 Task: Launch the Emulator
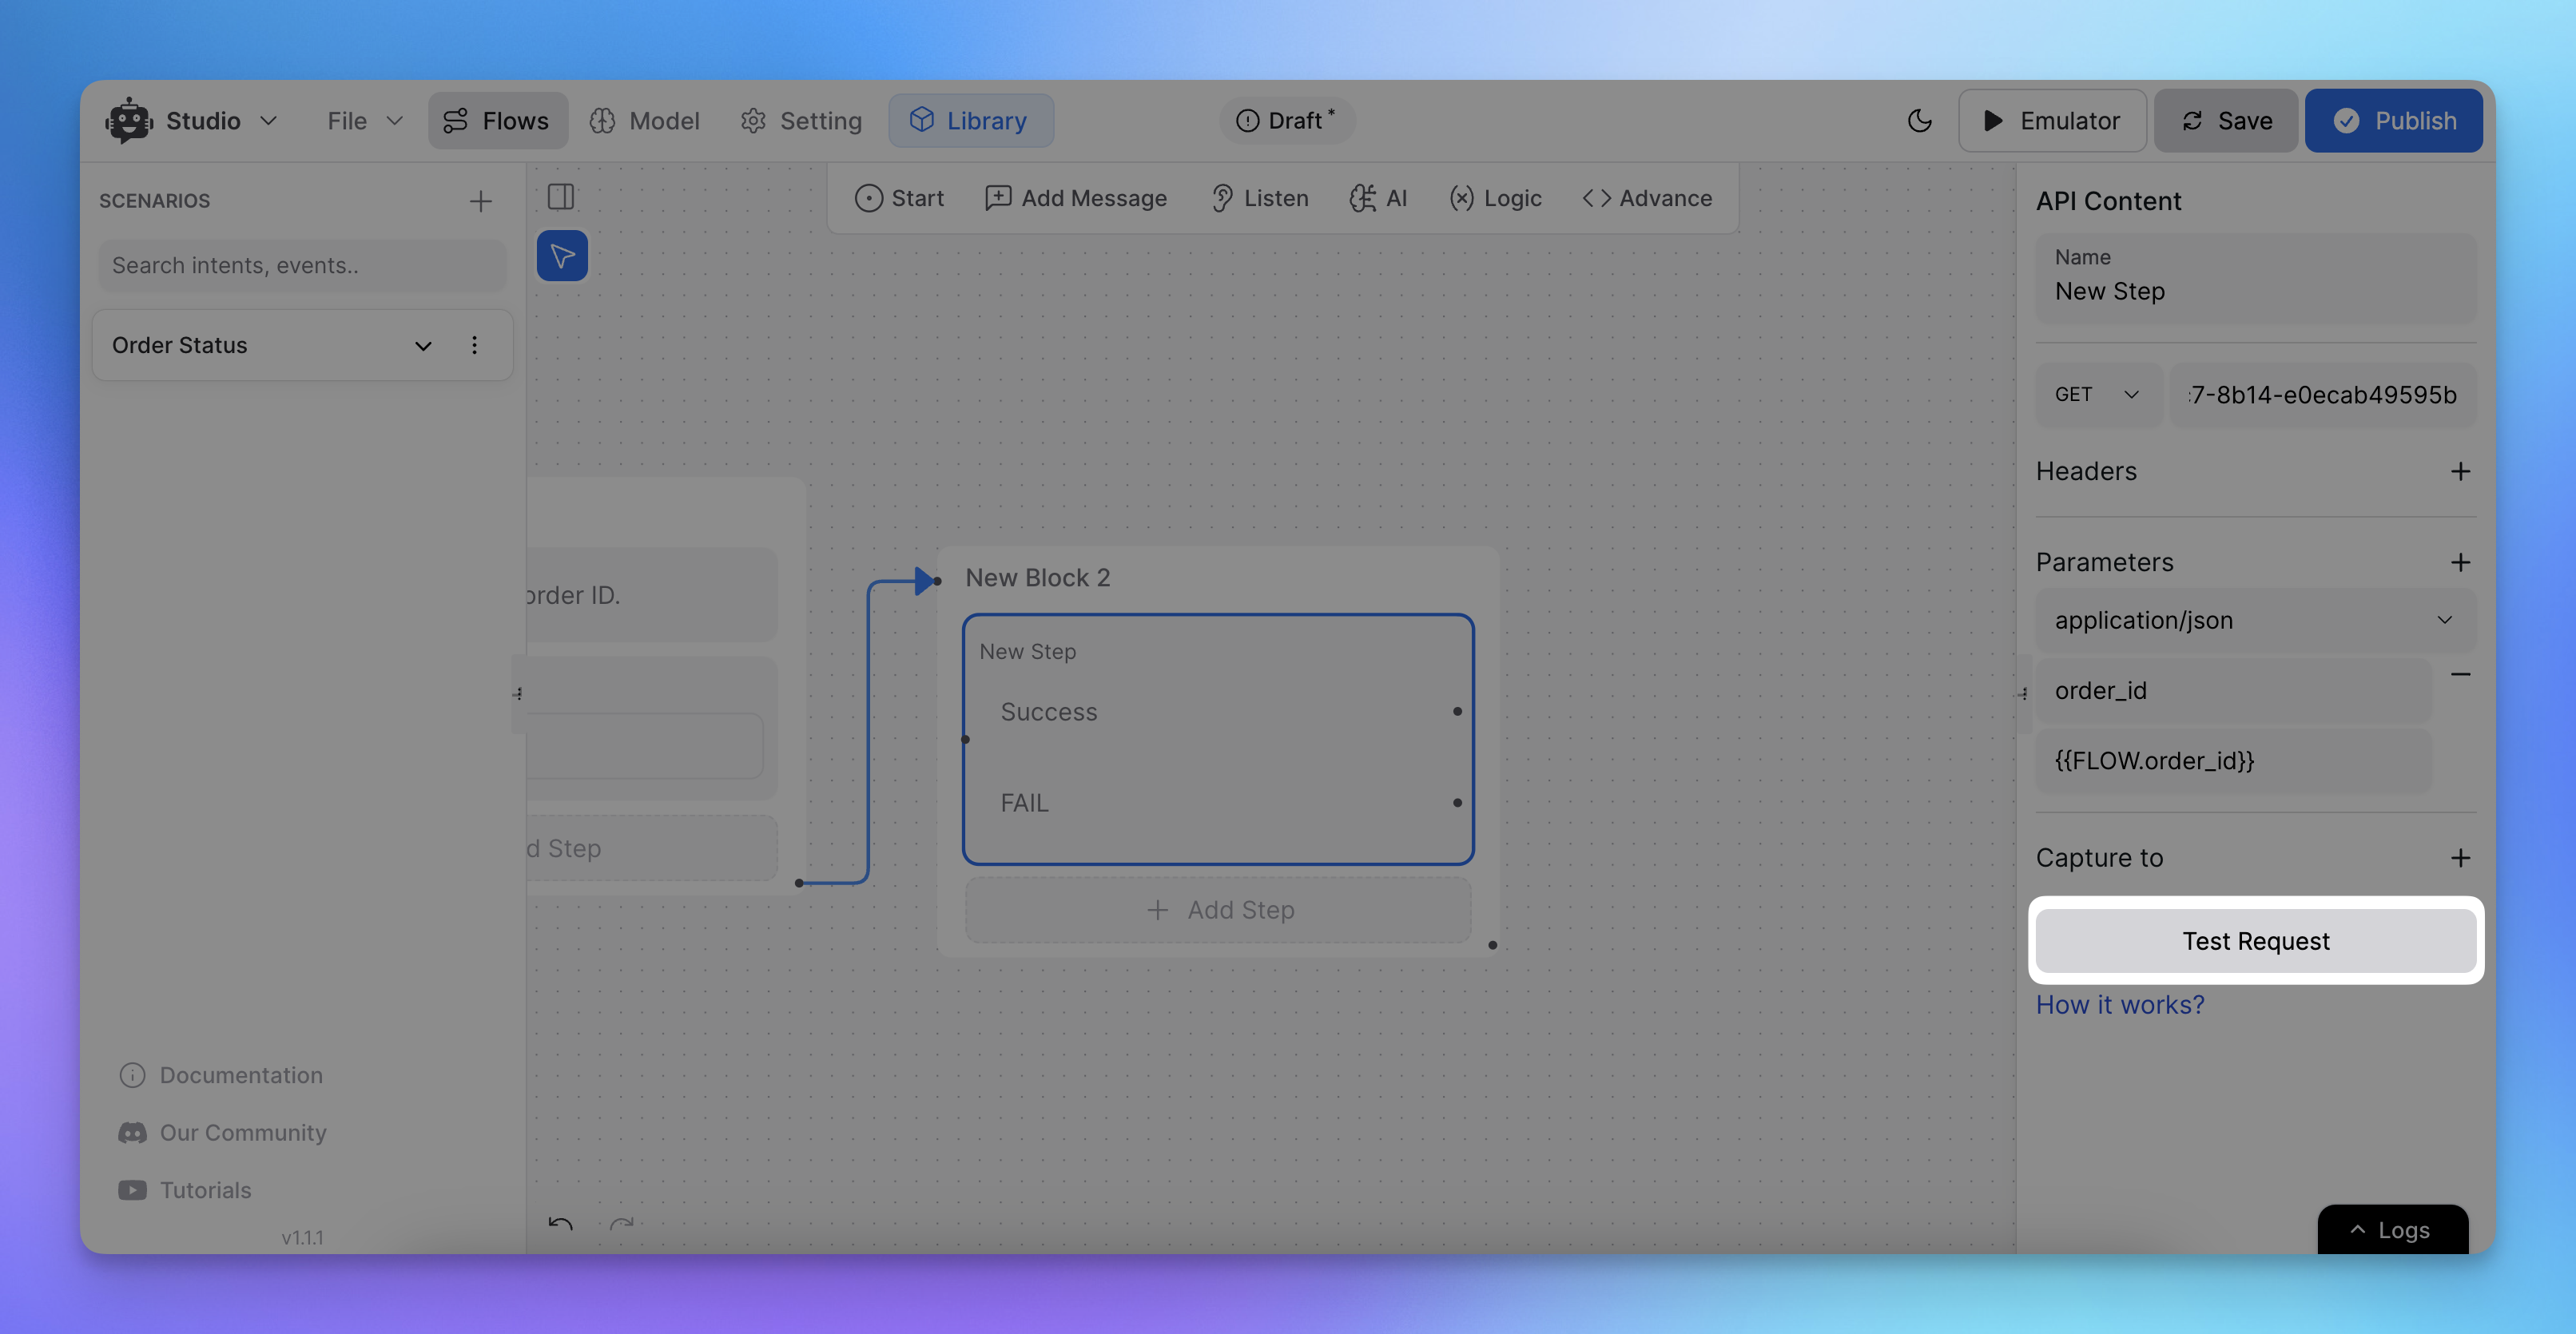click(x=2052, y=121)
